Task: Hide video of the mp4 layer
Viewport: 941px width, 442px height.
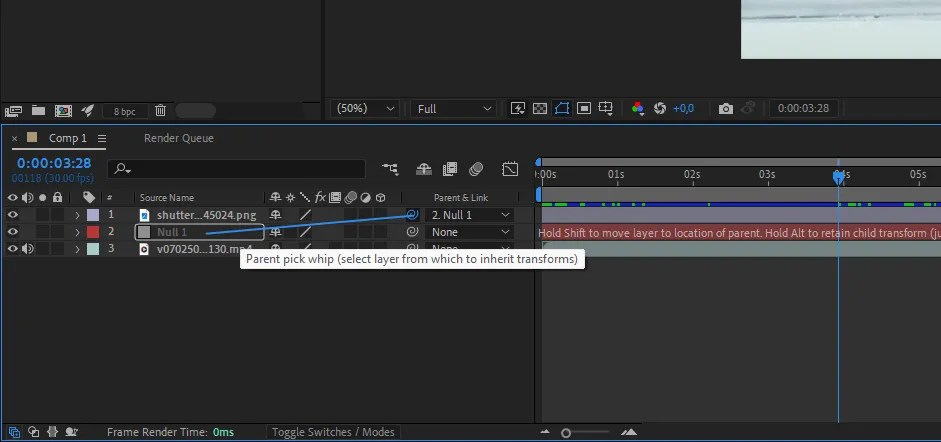Action: pyautogui.click(x=13, y=248)
